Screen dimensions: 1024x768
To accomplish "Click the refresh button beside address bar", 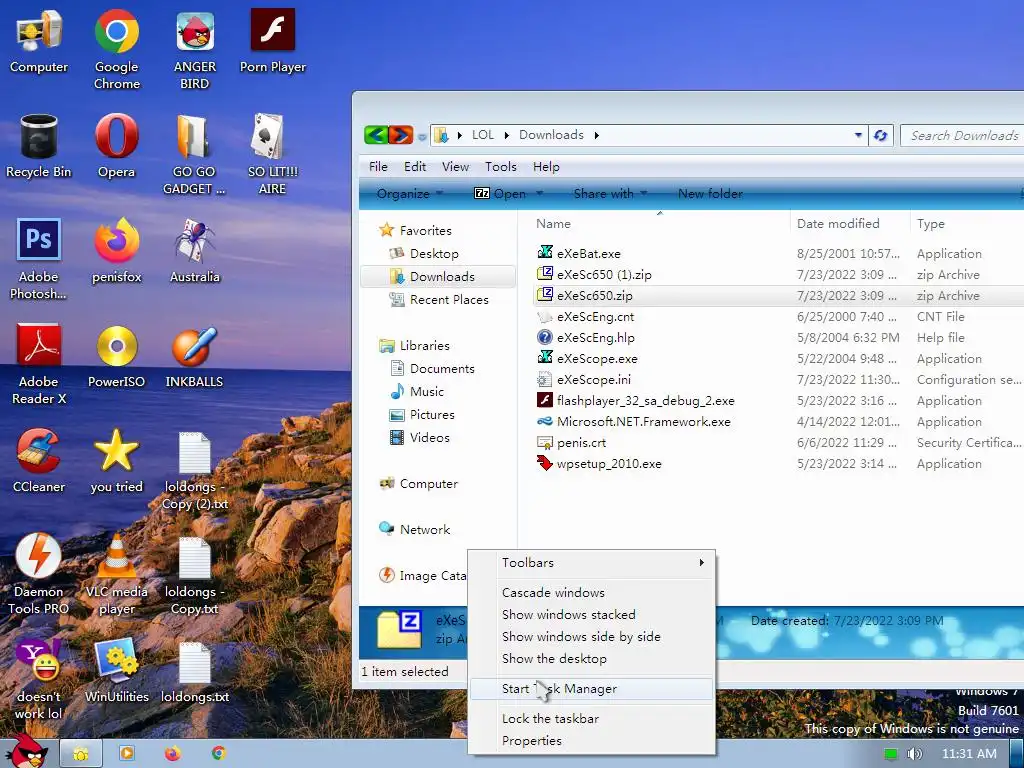I will 880,135.
